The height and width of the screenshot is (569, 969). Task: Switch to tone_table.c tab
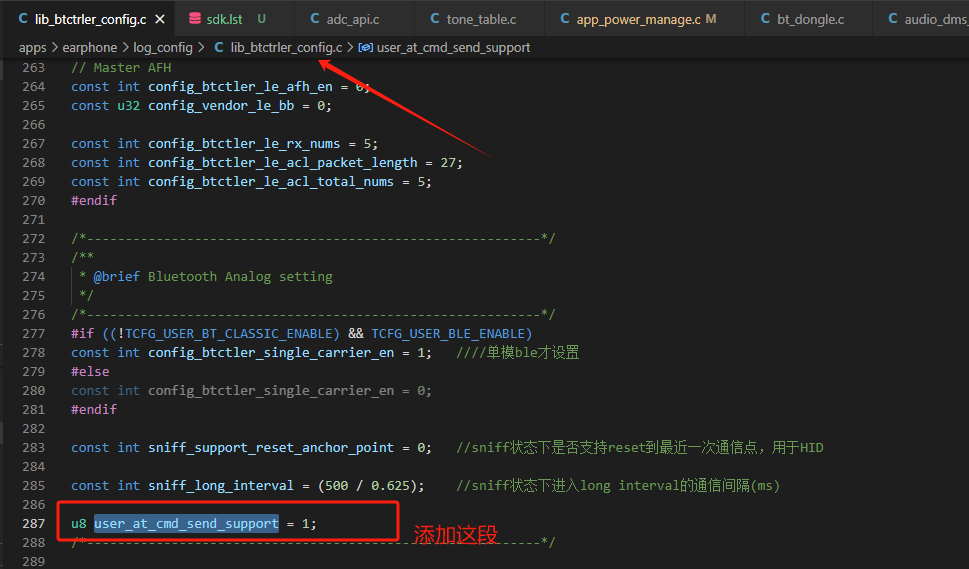pos(481,19)
